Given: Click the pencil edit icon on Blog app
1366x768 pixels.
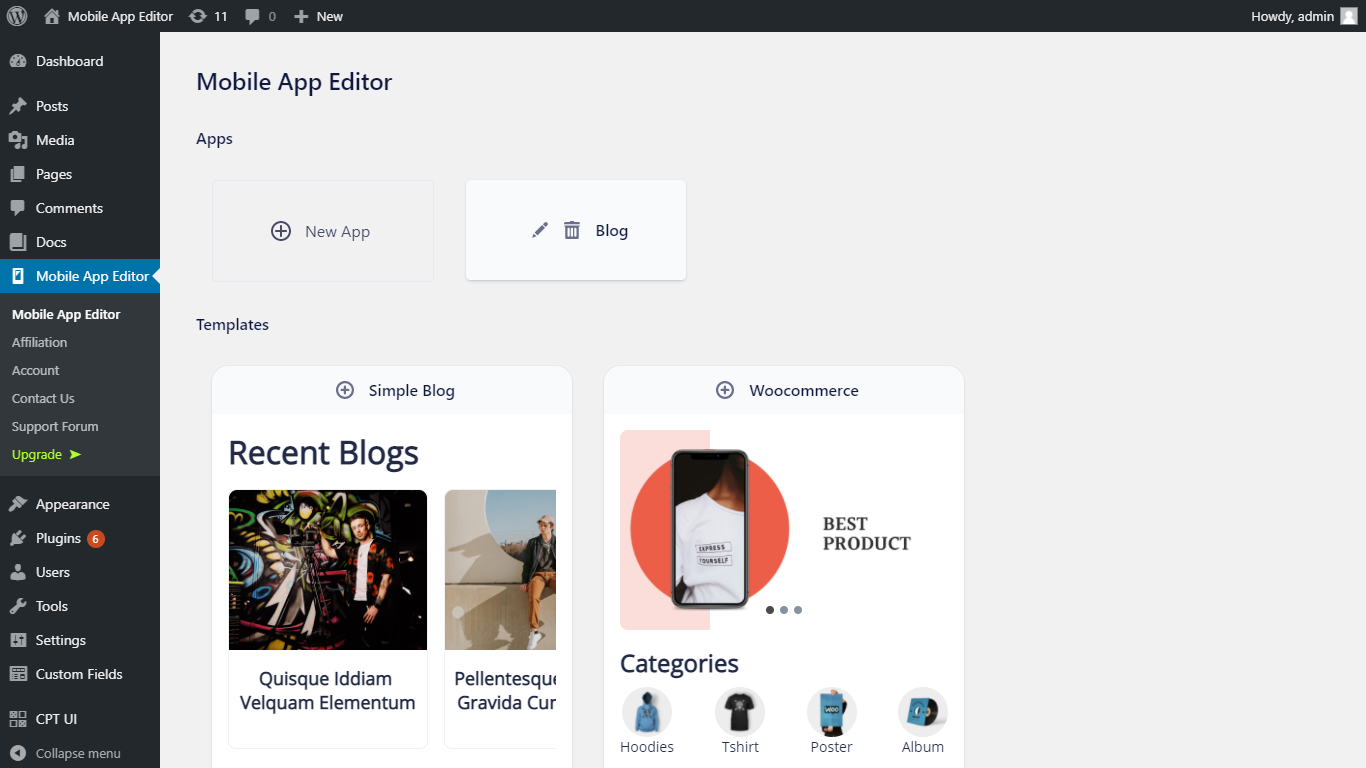Looking at the screenshot, I should 540,230.
